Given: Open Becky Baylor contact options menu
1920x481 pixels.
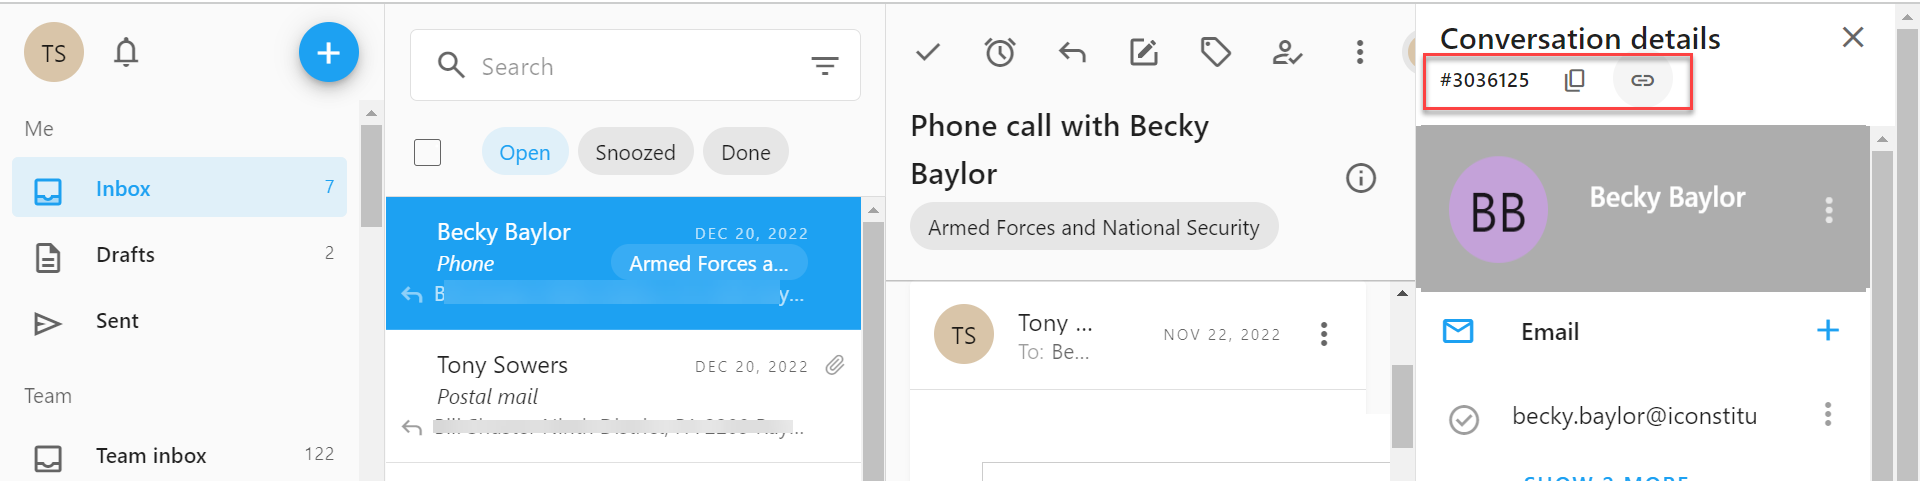Looking at the screenshot, I should [x=1828, y=210].
